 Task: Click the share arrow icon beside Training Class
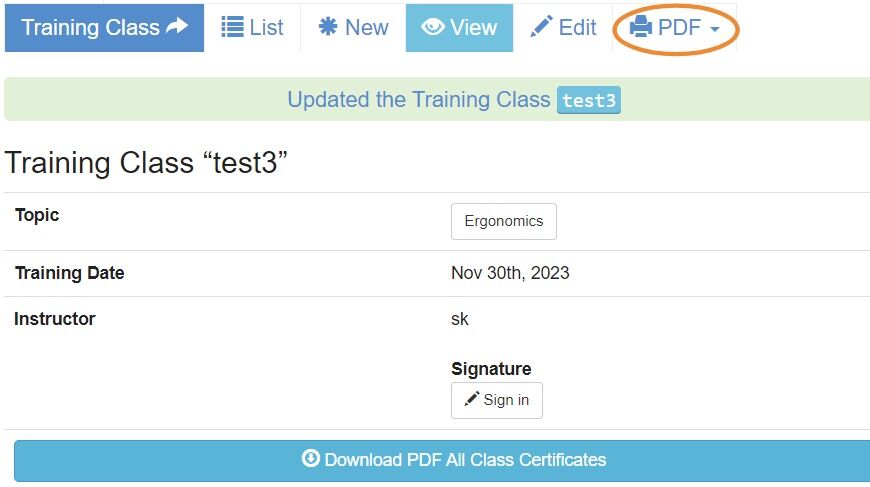tap(177, 26)
